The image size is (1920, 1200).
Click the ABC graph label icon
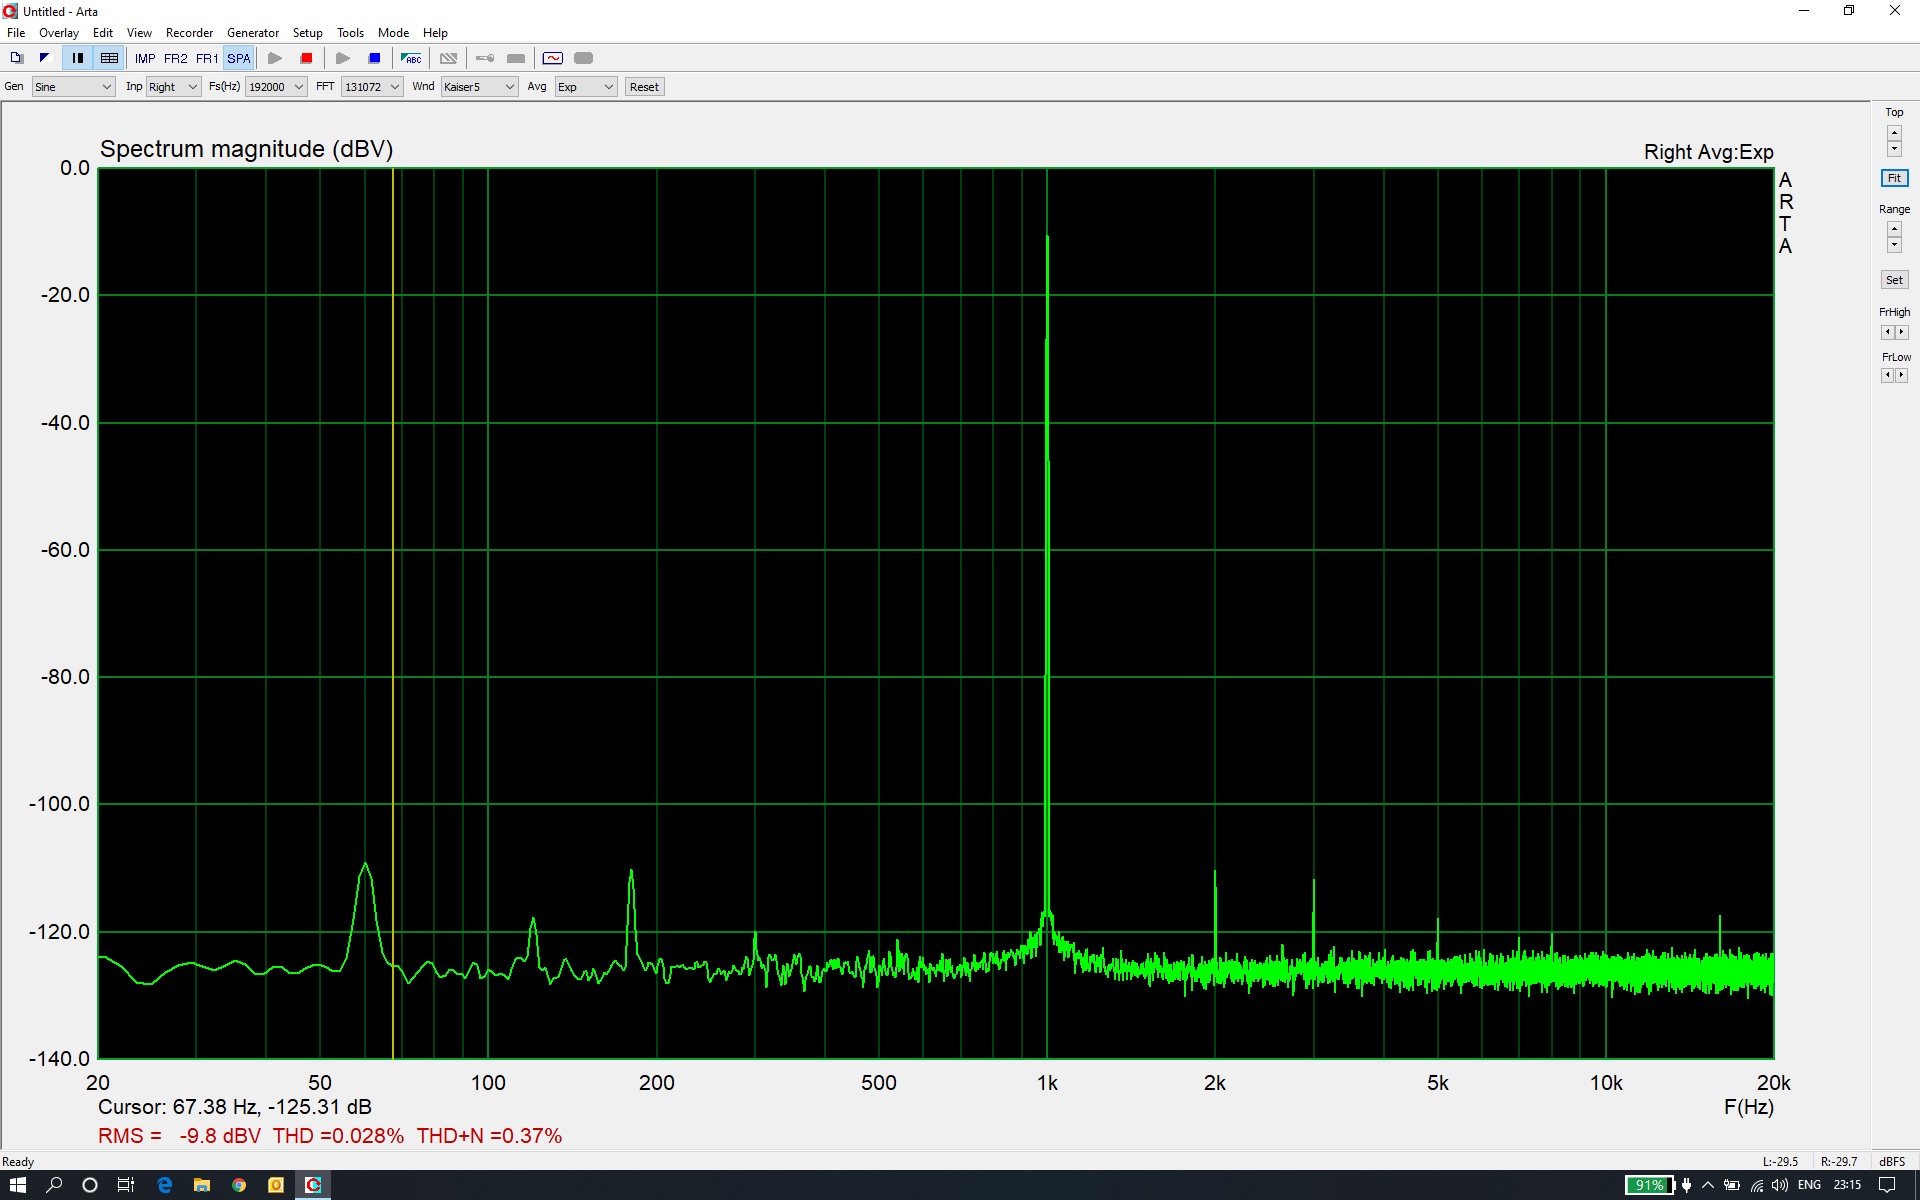[x=411, y=58]
